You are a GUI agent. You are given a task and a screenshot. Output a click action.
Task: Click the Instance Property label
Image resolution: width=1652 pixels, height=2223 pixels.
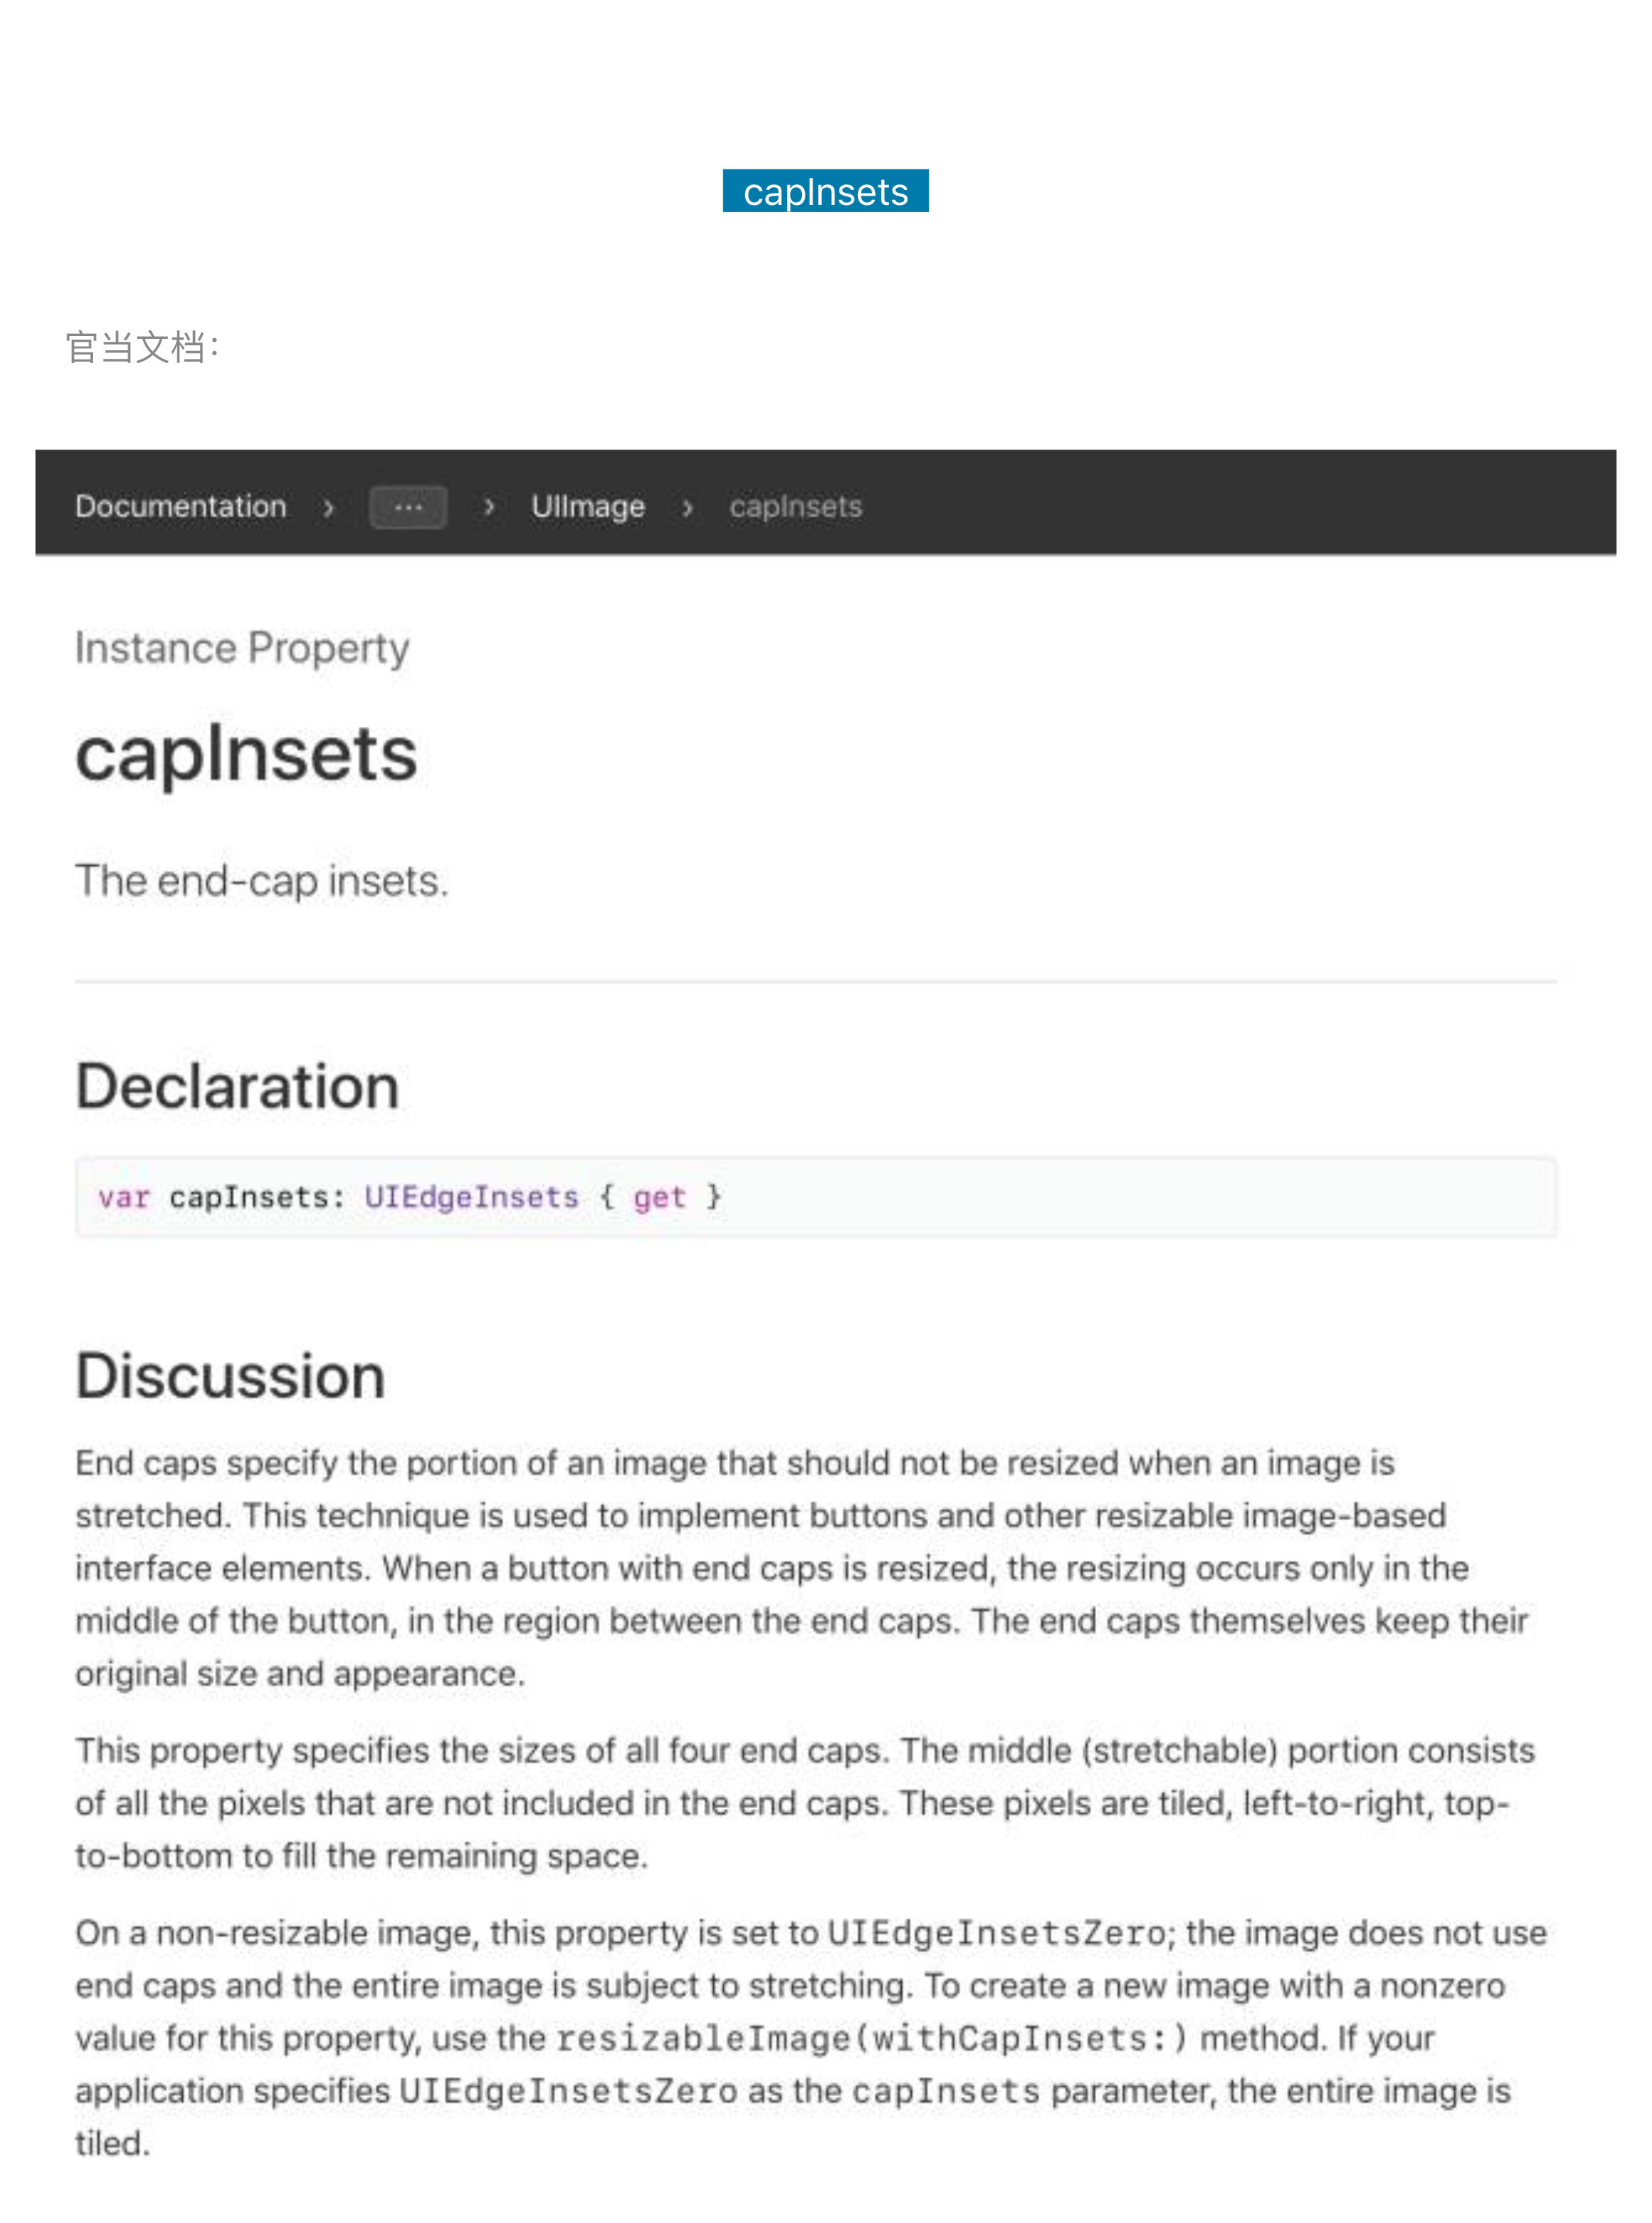[x=242, y=648]
